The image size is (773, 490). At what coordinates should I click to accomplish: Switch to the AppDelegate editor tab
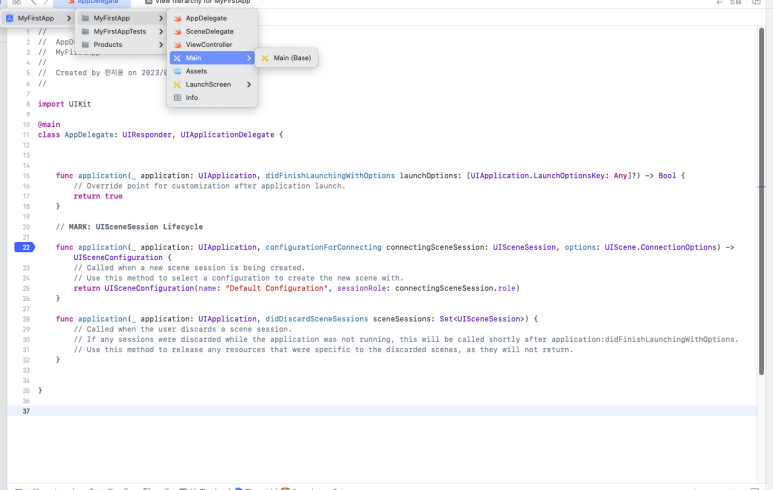[93, 2]
